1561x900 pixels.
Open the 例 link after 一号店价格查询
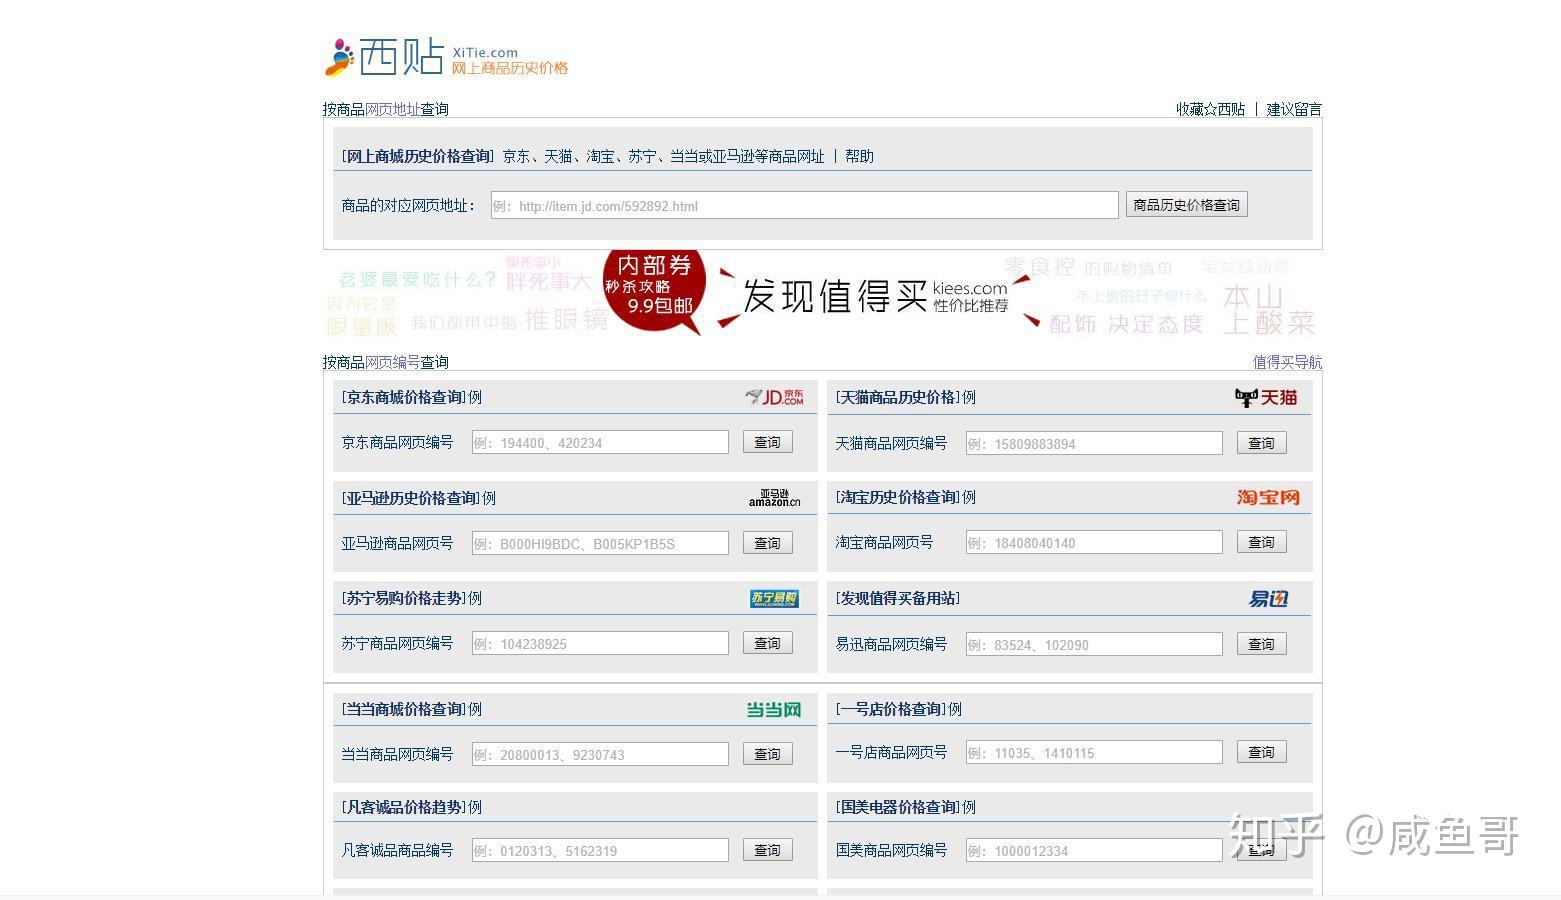click(x=955, y=709)
